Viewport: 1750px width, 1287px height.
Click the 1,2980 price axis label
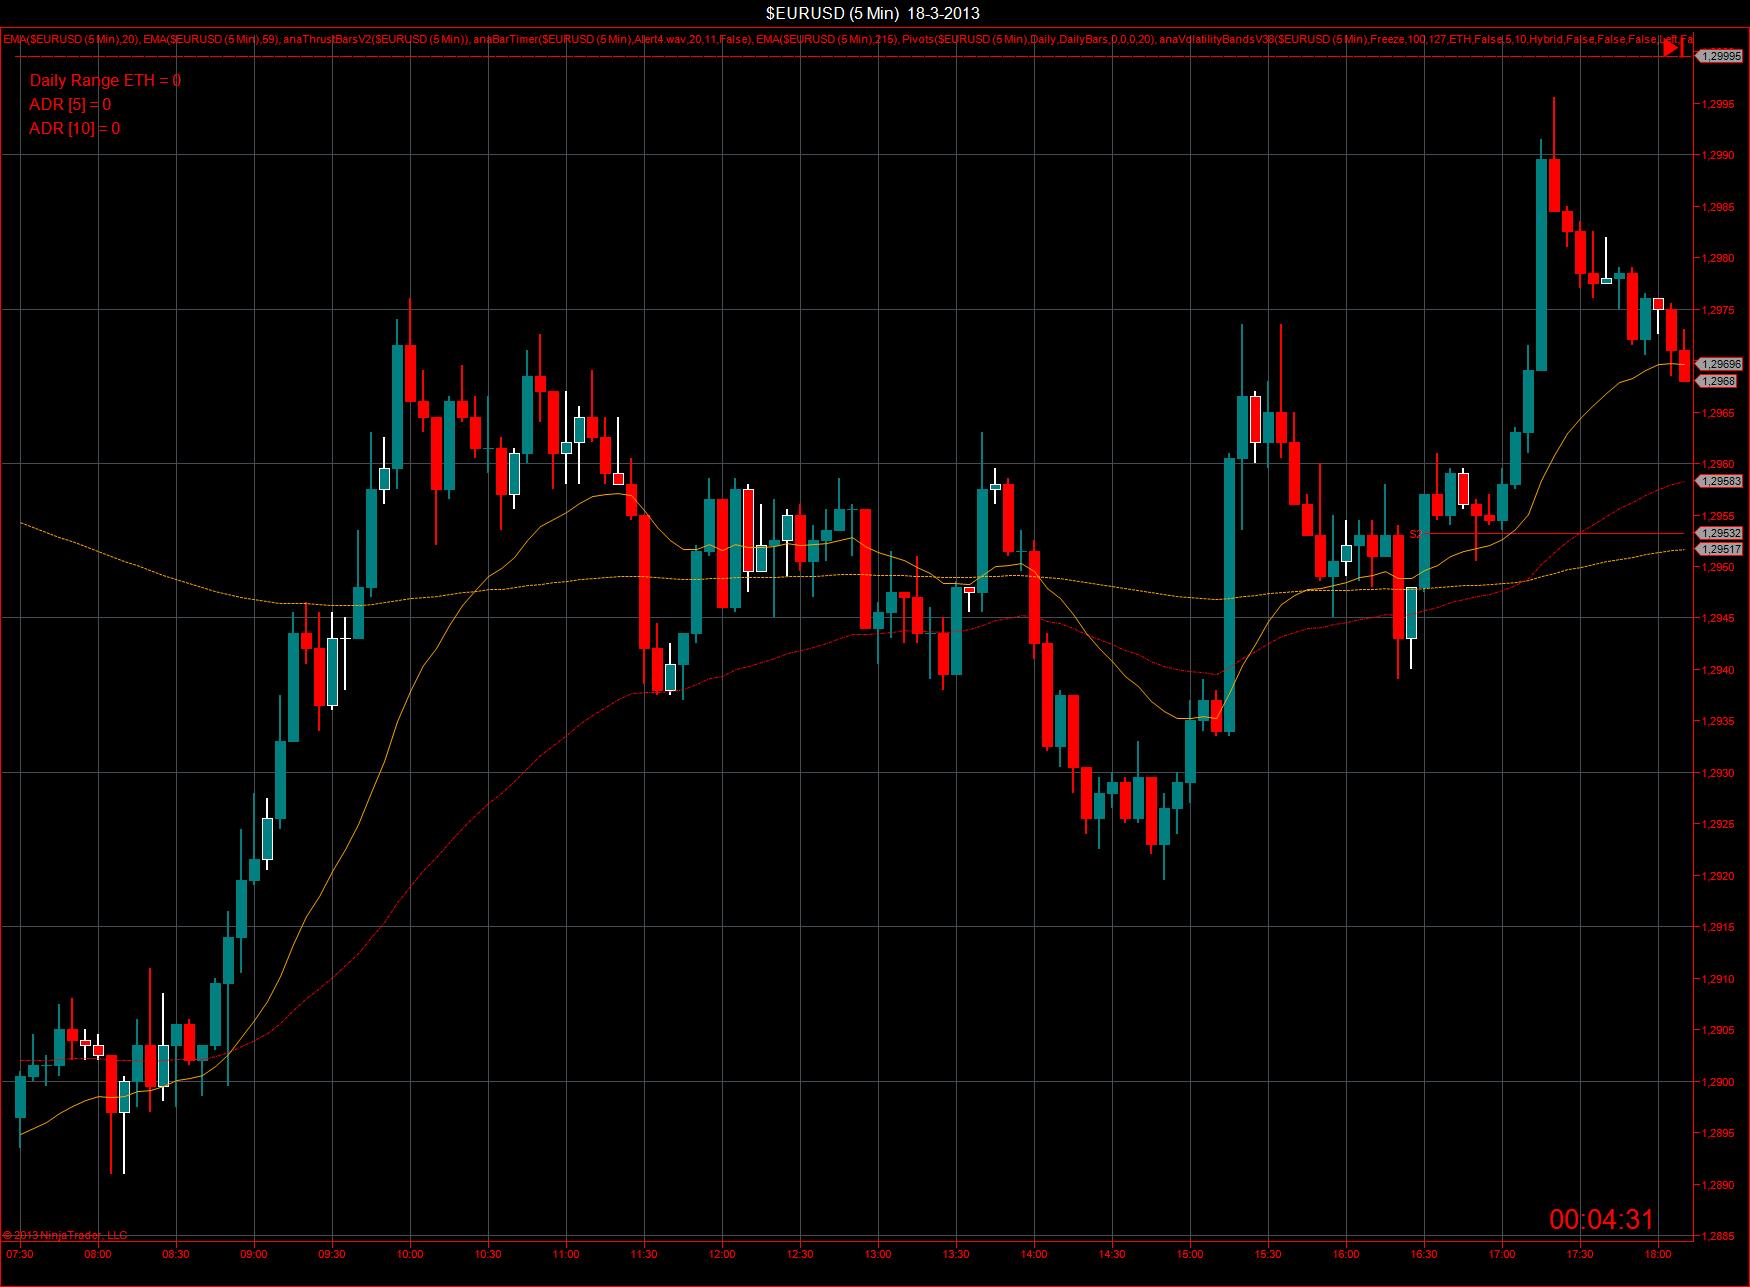click(1719, 258)
